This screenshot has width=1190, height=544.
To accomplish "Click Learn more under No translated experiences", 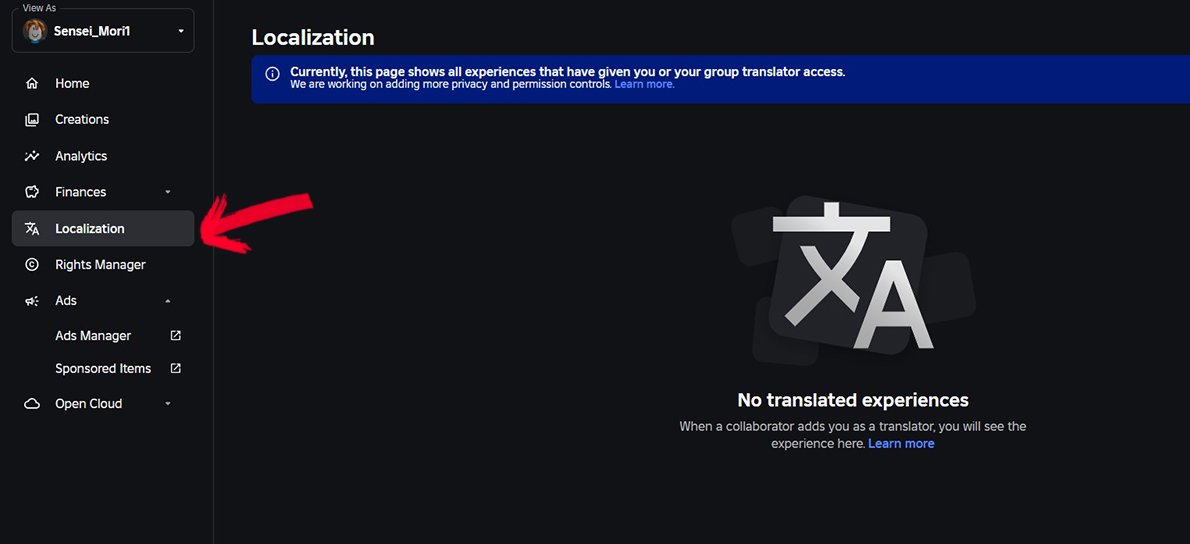I will point(901,443).
